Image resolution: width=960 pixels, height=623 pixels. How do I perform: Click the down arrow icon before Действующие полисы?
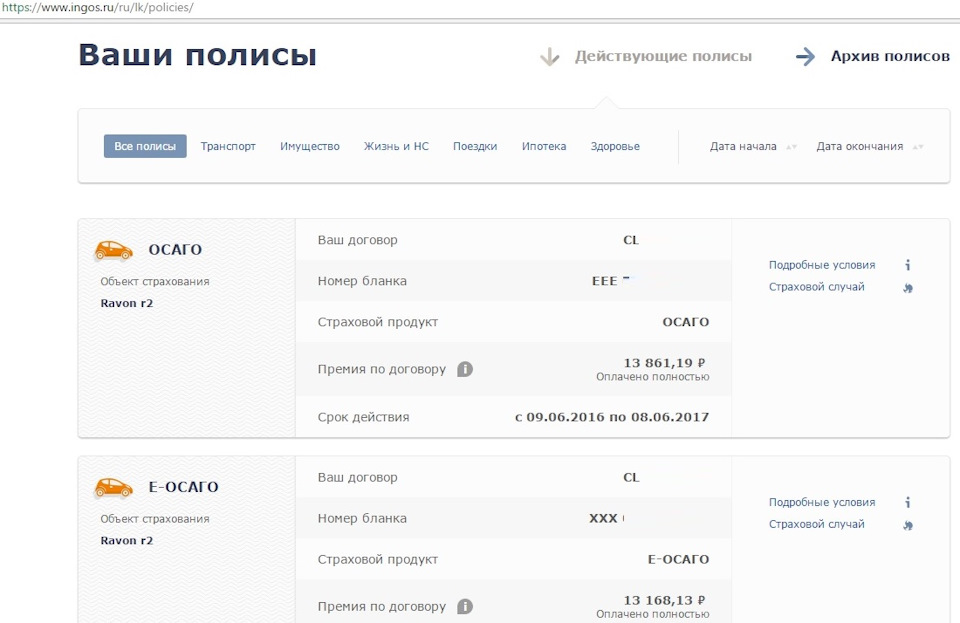click(550, 57)
